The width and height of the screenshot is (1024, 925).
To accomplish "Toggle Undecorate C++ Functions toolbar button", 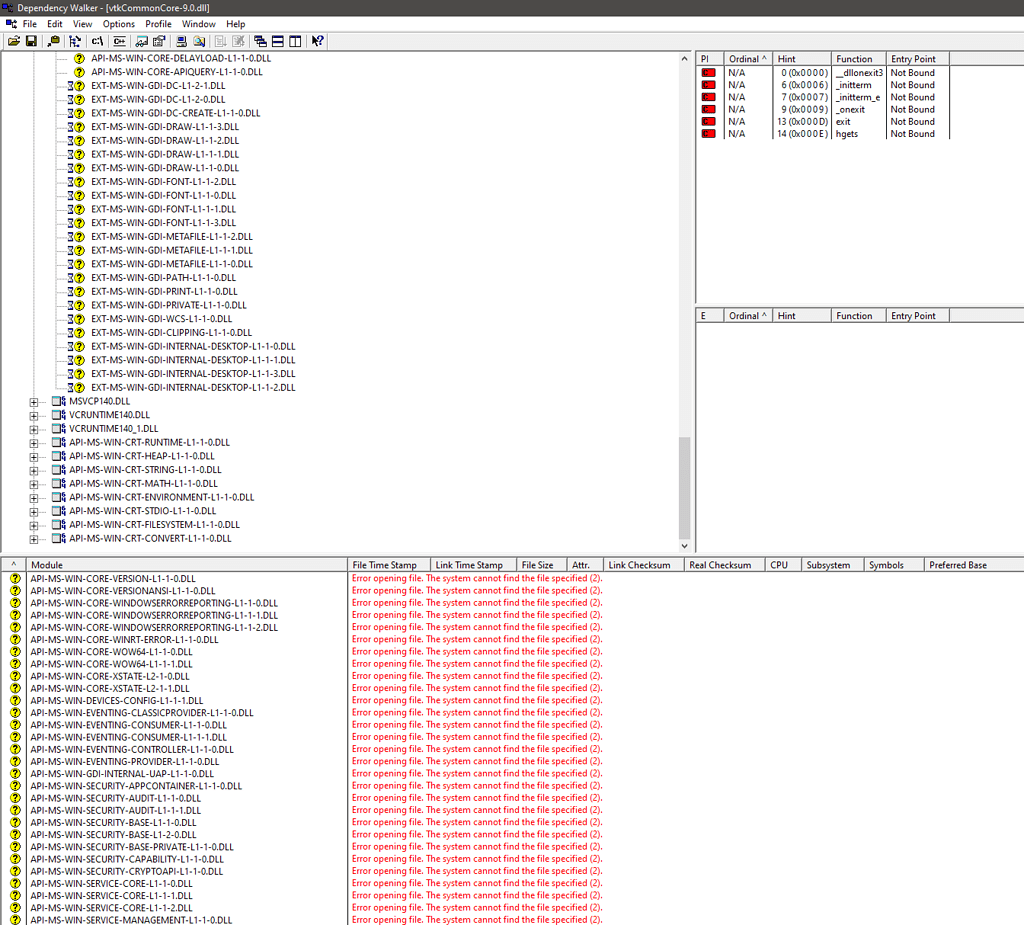I will (119, 41).
